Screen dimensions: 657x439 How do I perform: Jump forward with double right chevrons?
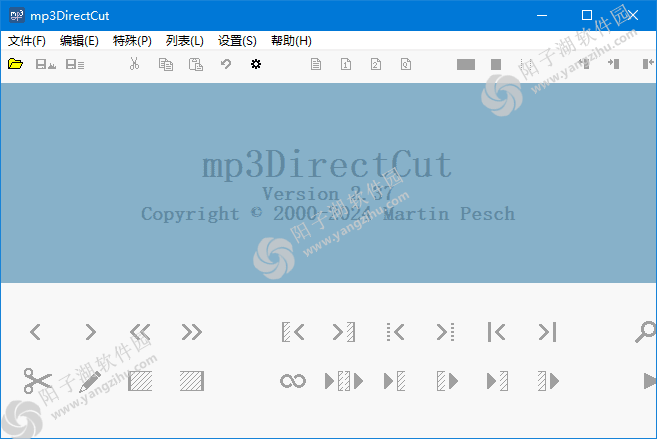(192, 332)
